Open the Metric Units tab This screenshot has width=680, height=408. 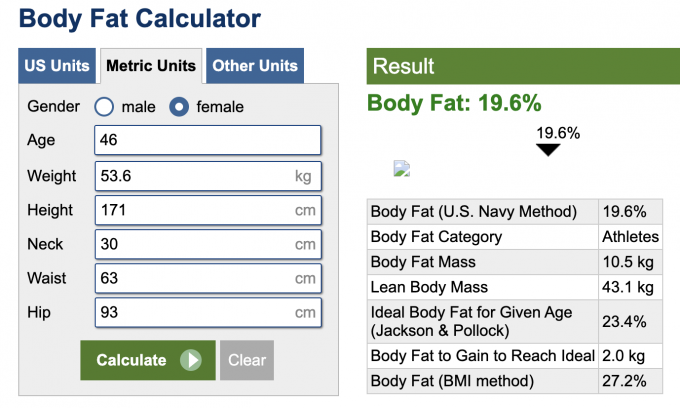151,66
